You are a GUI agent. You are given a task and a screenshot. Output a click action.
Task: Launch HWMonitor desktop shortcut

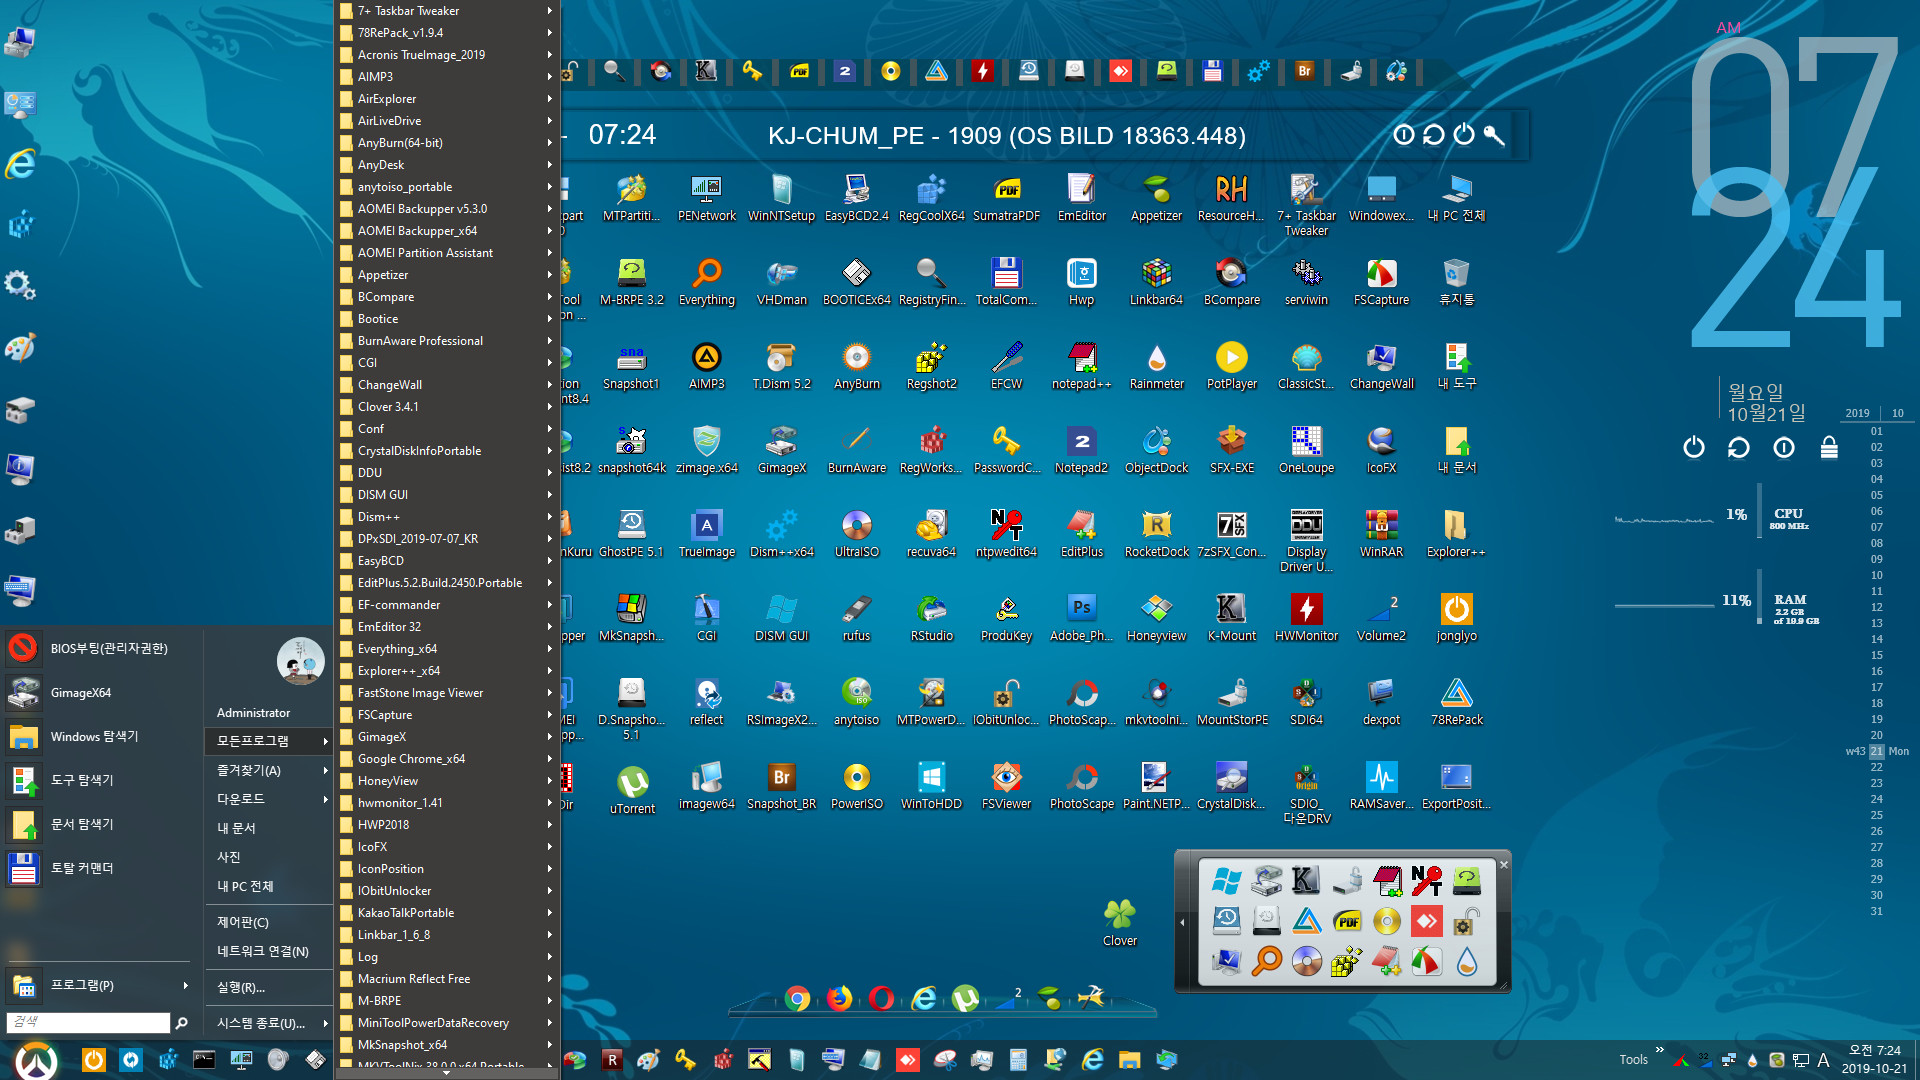(1306, 617)
